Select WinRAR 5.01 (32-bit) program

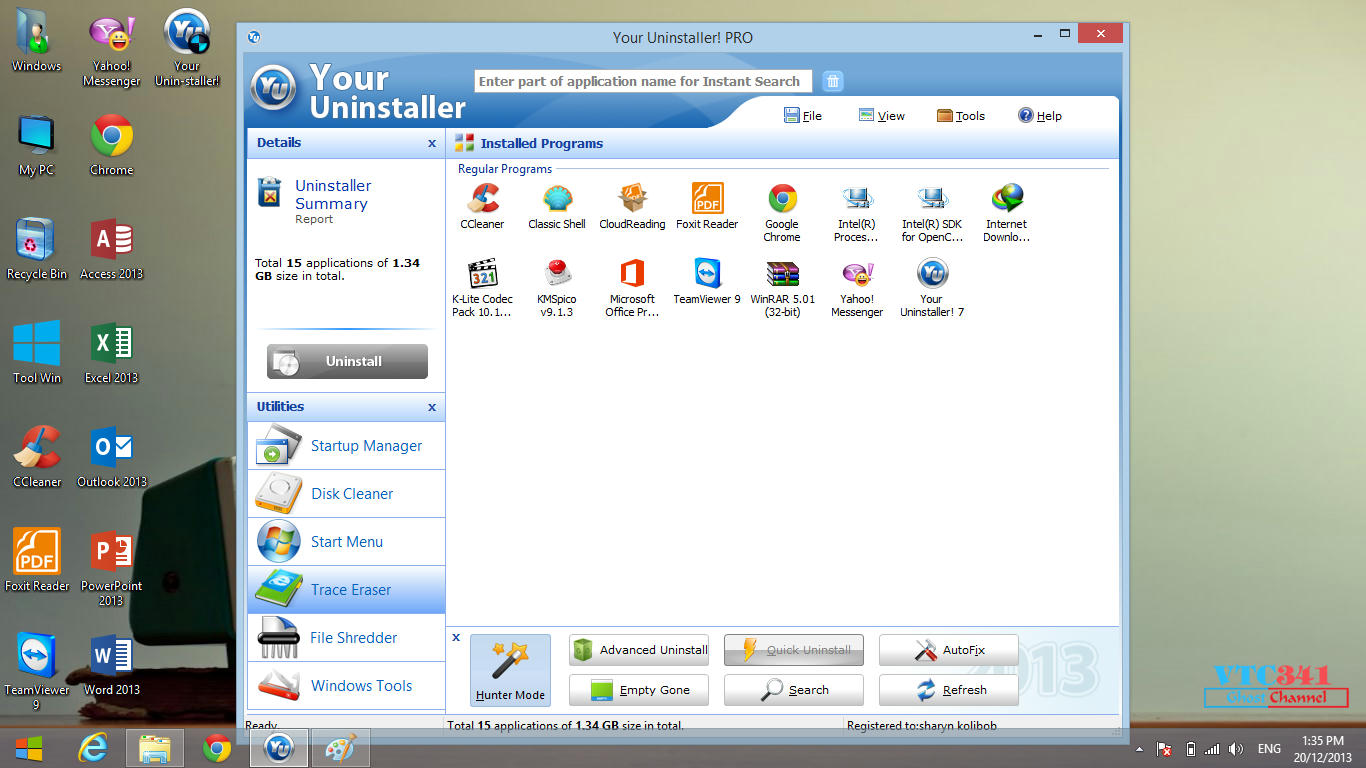pyautogui.click(x=782, y=287)
